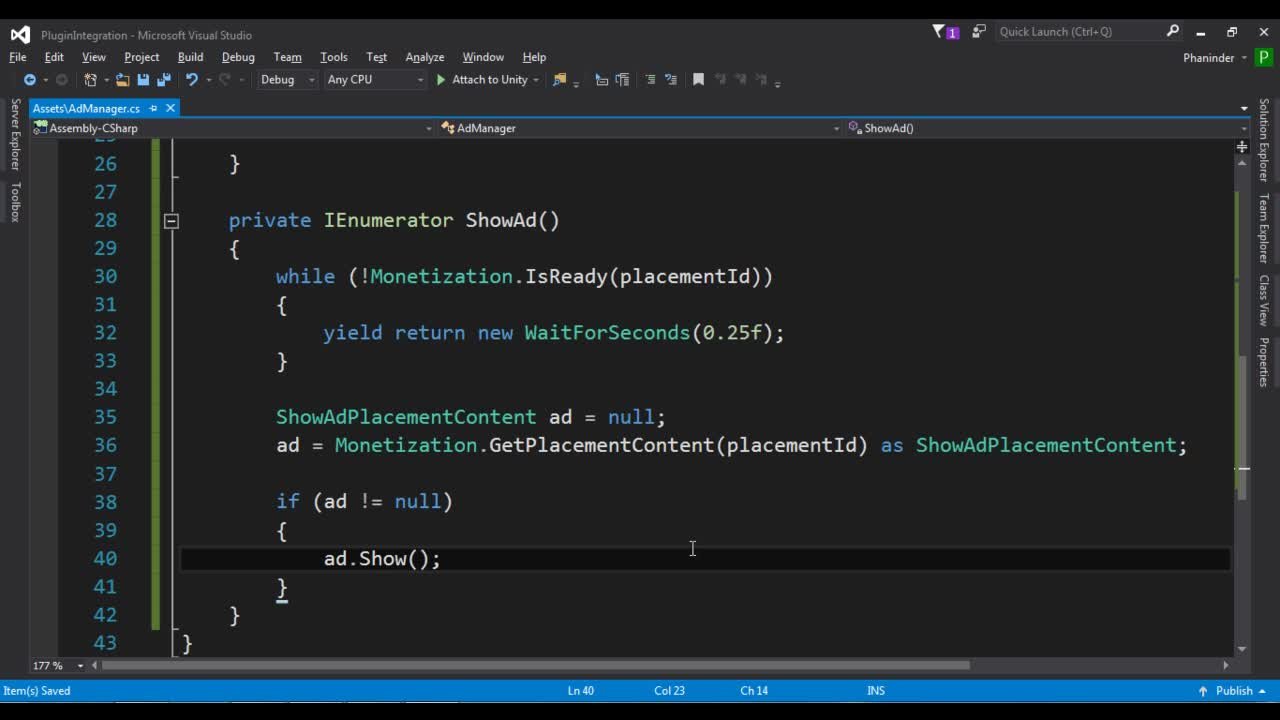
Task: Click the bookmark icon in the toolbar
Action: [698, 80]
